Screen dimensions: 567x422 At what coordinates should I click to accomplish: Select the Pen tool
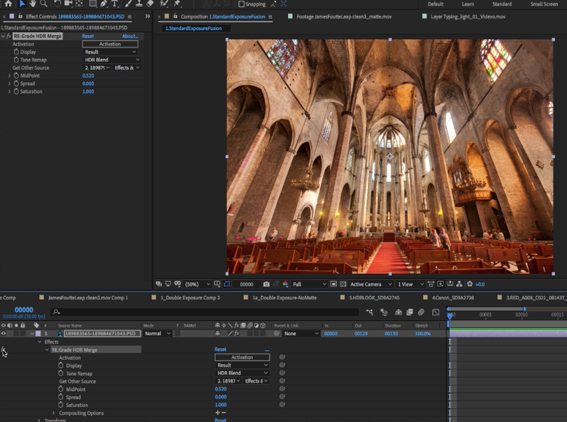(104, 4)
